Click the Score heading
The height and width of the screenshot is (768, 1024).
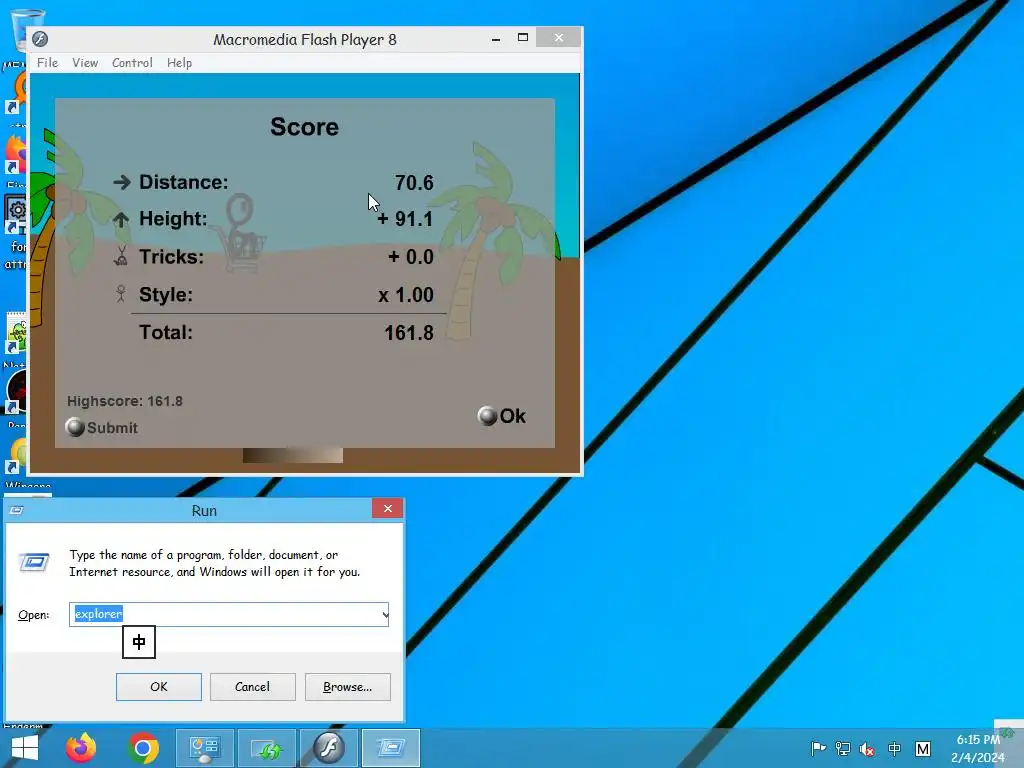point(304,127)
